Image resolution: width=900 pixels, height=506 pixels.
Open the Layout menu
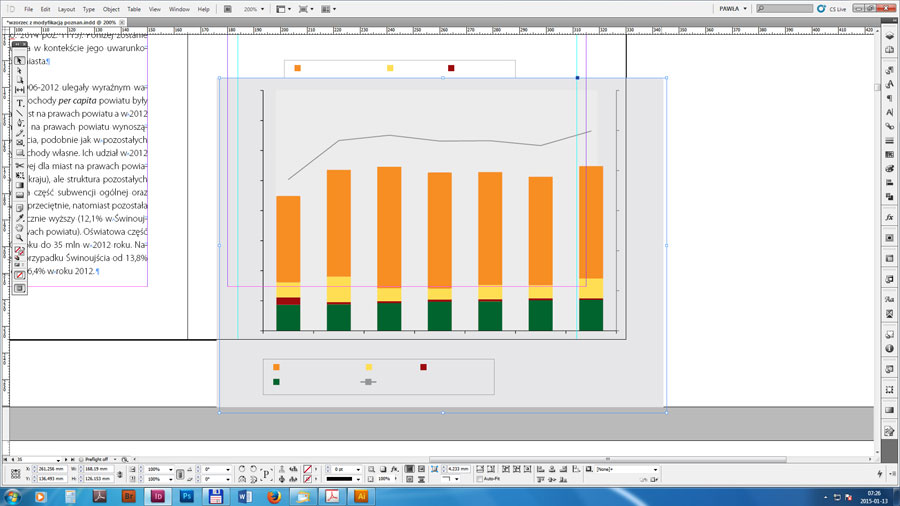pyautogui.click(x=66, y=9)
